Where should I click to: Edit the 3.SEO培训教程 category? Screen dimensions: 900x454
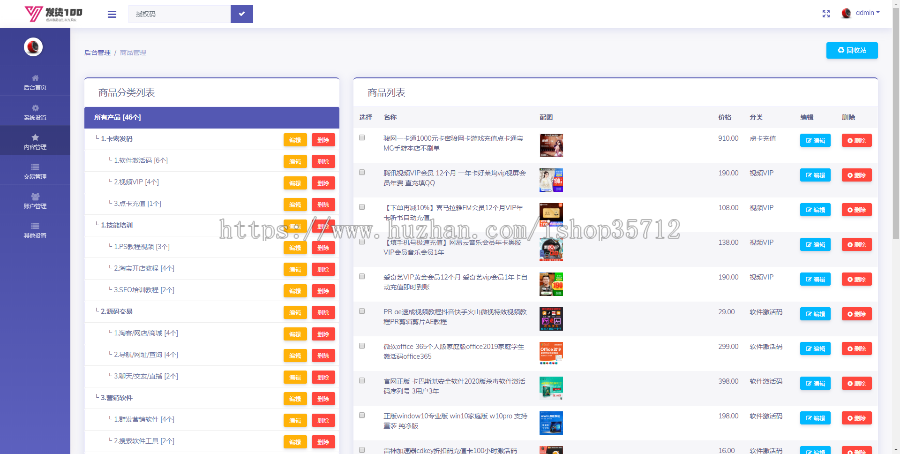point(295,290)
